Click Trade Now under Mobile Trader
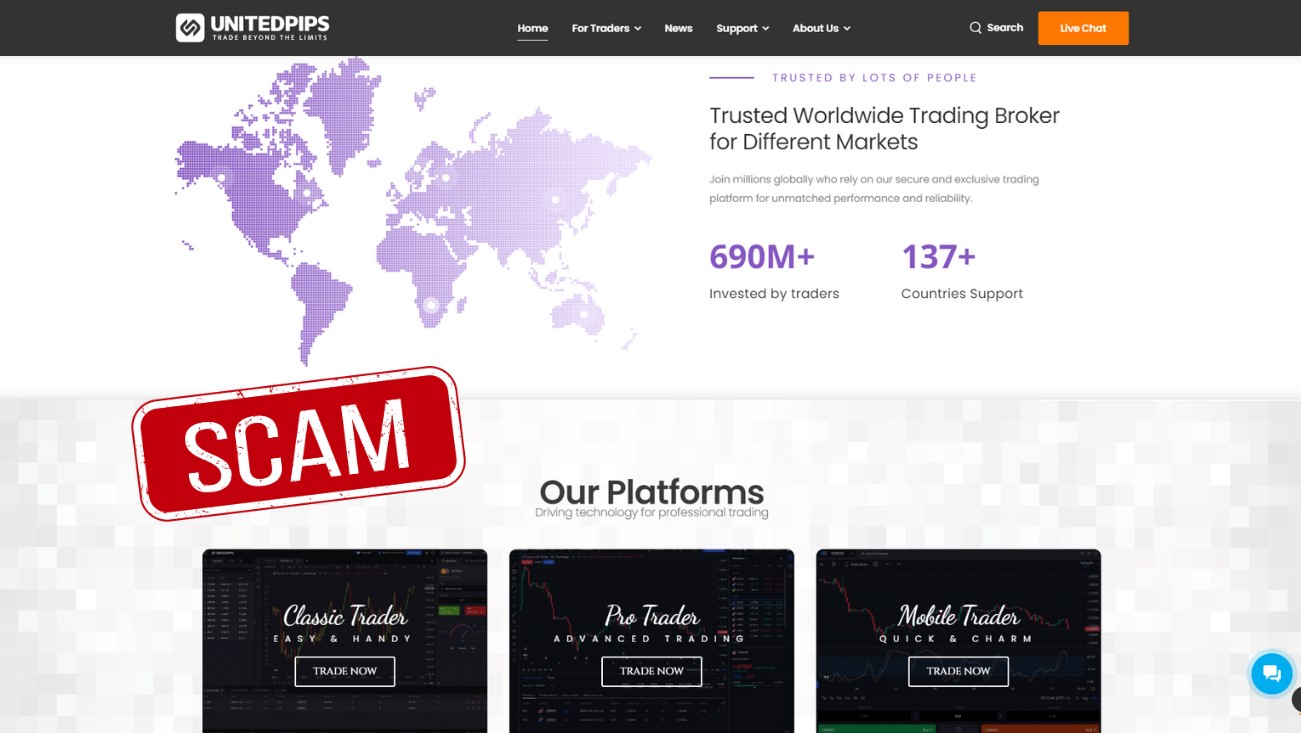The image size is (1301, 733). (x=958, y=671)
